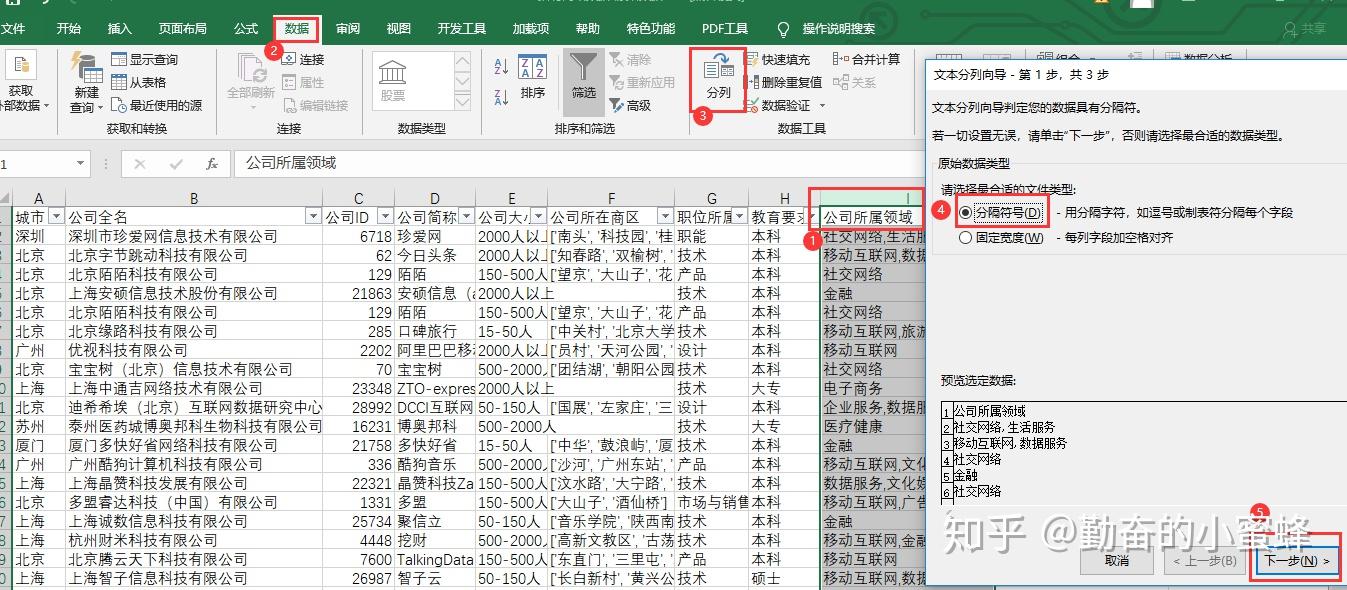1347x590 pixels.
Task: Click cell 北京字节跳动科技有限公司
Action: tap(194, 255)
